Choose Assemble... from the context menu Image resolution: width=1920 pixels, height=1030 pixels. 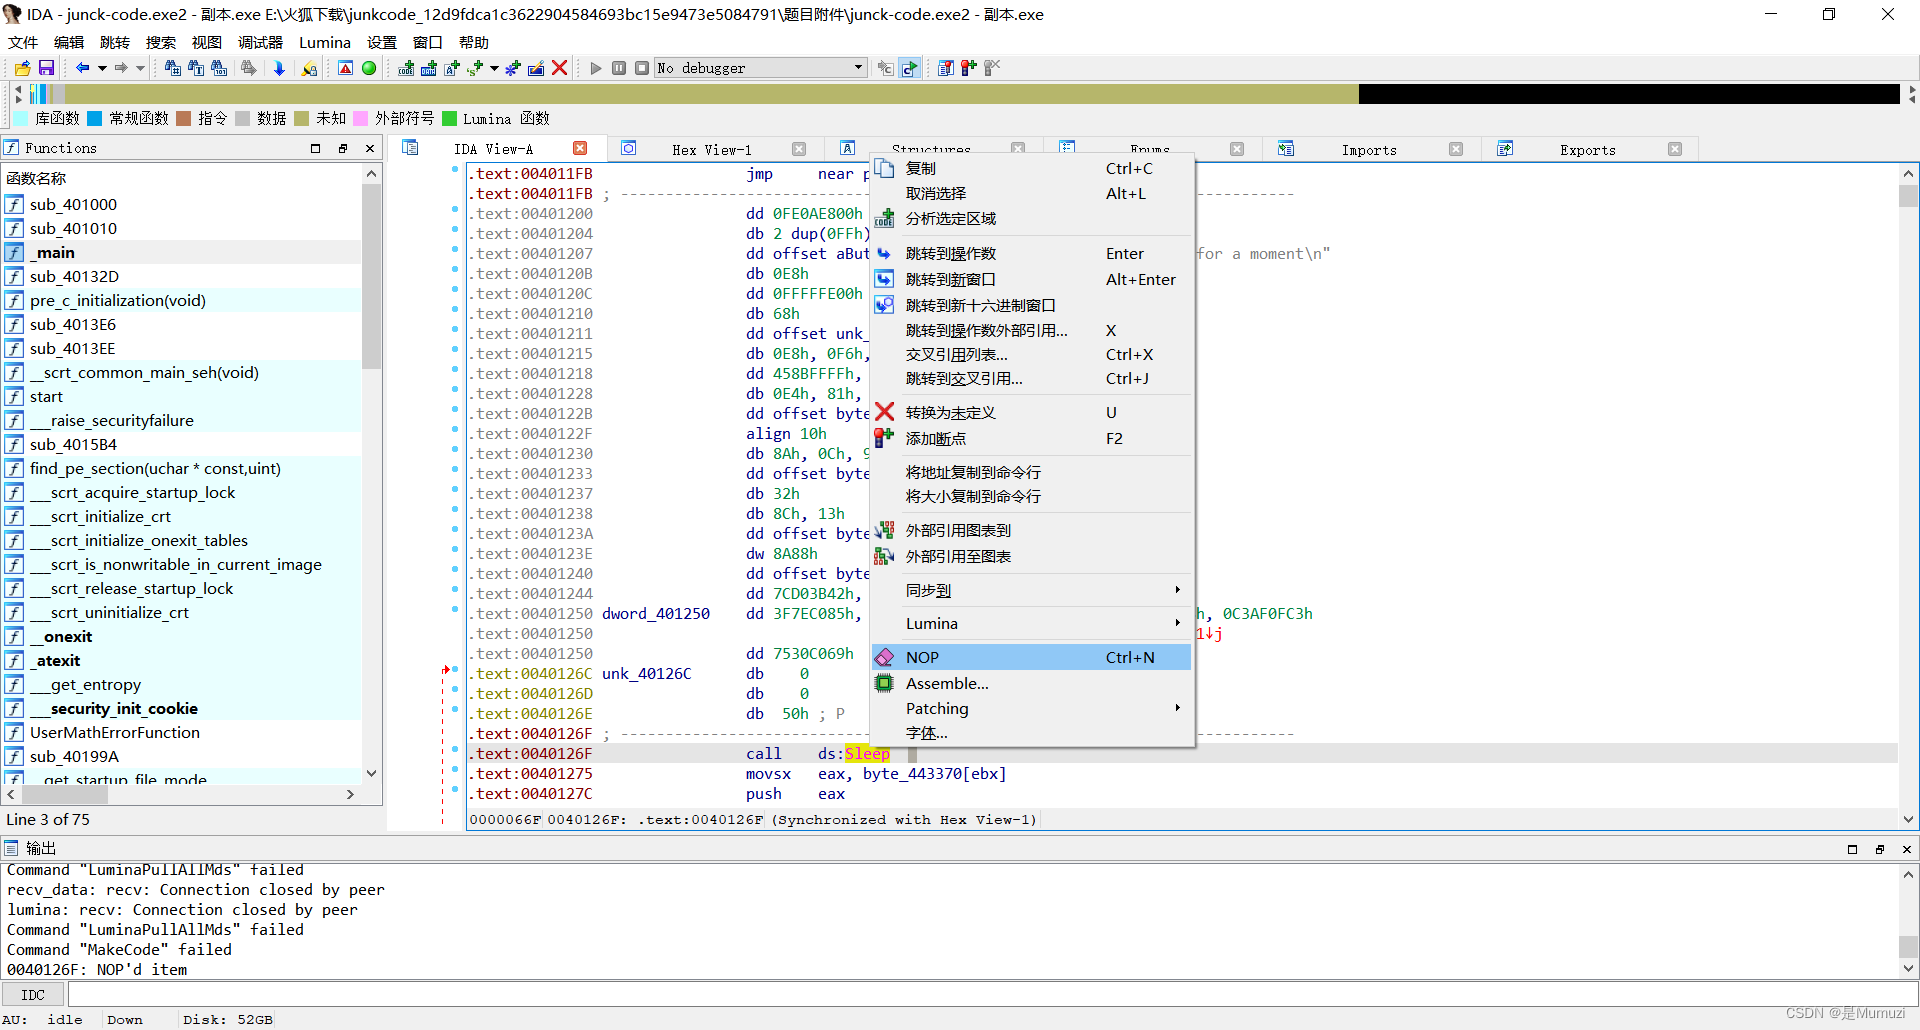pyautogui.click(x=1031, y=683)
